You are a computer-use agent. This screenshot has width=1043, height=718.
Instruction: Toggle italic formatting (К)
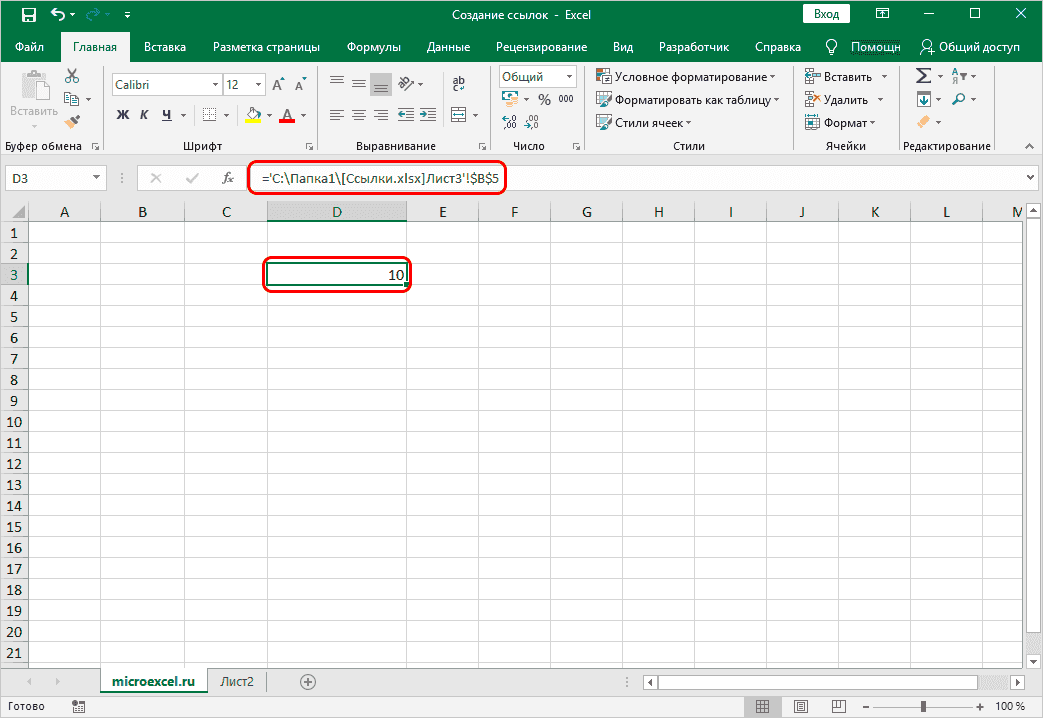pyautogui.click(x=145, y=114)
